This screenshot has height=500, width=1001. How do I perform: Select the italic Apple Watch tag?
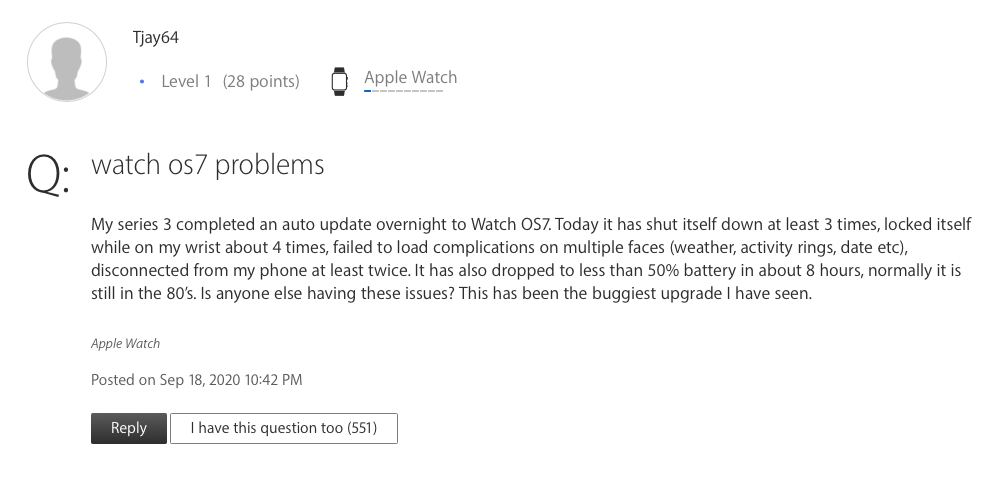125,343
